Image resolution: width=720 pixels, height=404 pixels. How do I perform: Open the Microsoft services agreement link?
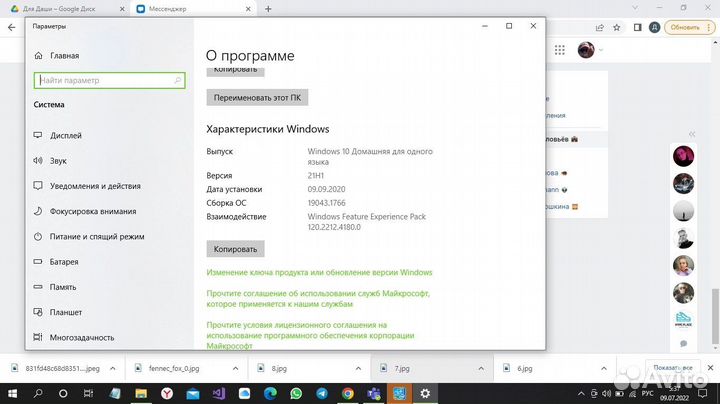tap(318, 298)
